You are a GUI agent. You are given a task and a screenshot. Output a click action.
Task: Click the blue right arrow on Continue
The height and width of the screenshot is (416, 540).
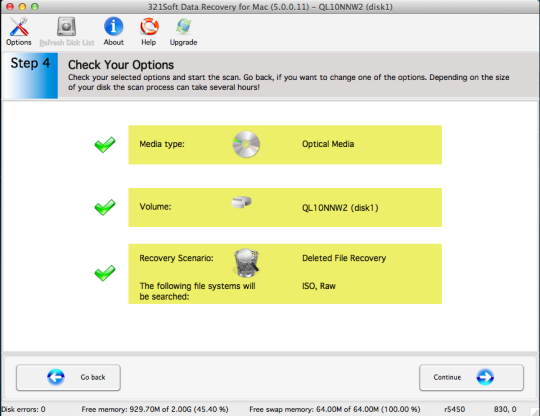(485, 377)
